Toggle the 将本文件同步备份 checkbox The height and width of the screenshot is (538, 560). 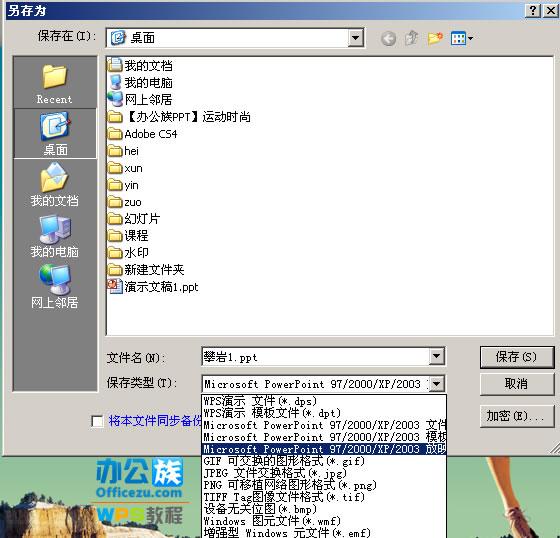[98, 421]
